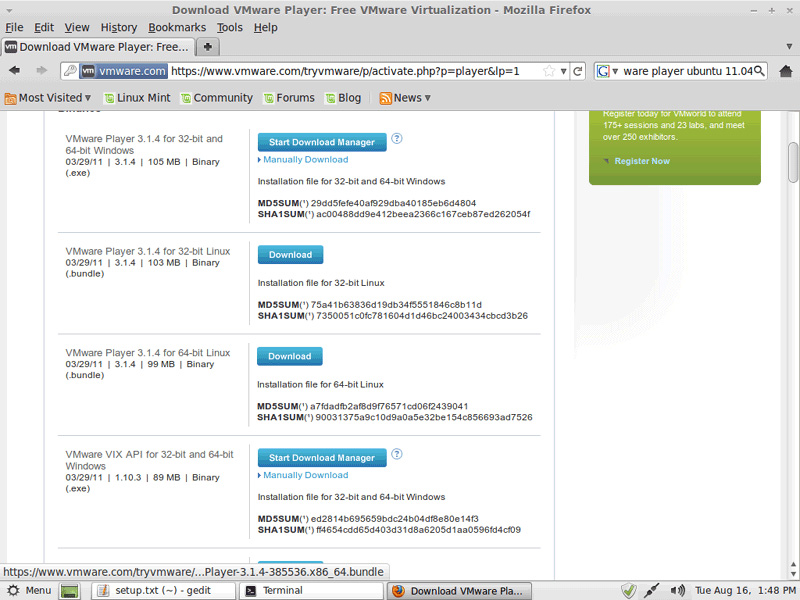
Task: Select Download VMware Player taskbar entry
Action: [x=459, y=591]
